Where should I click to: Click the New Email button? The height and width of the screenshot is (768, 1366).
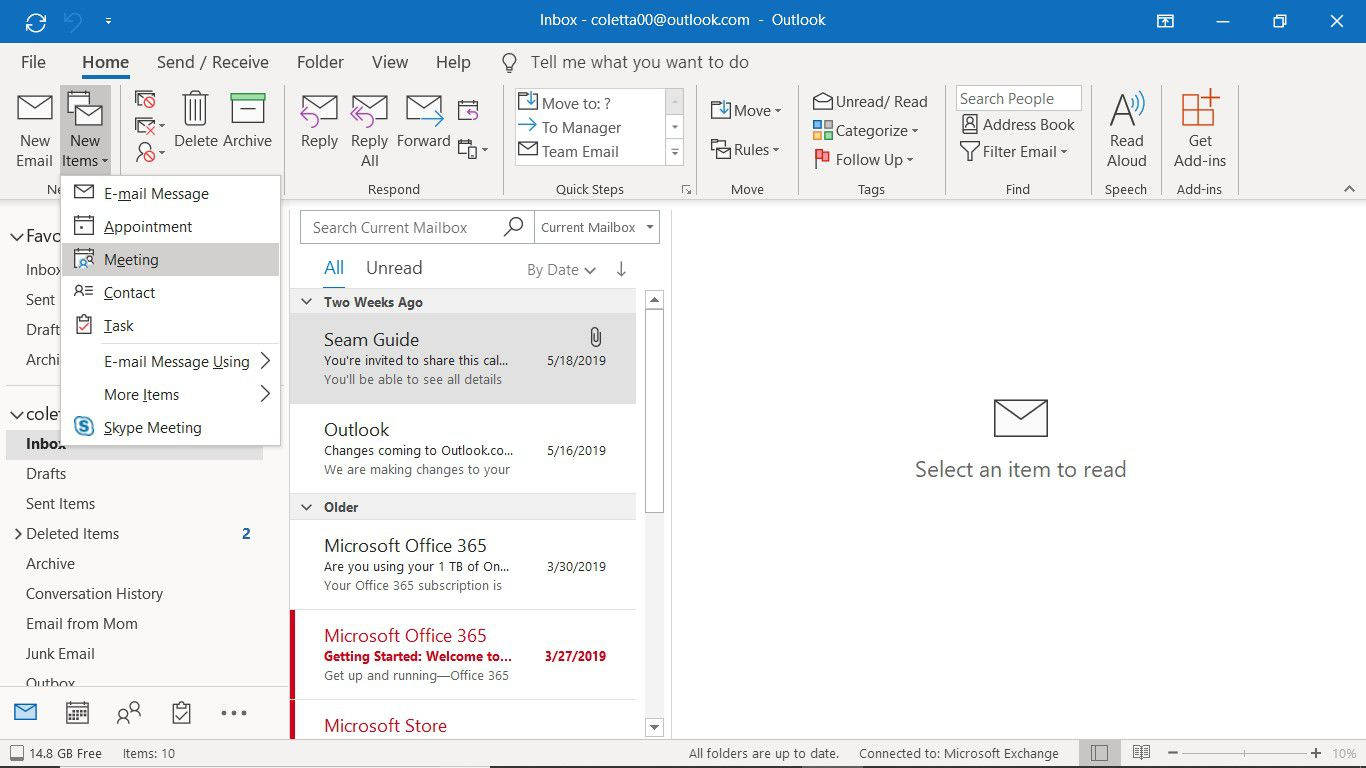34,131
